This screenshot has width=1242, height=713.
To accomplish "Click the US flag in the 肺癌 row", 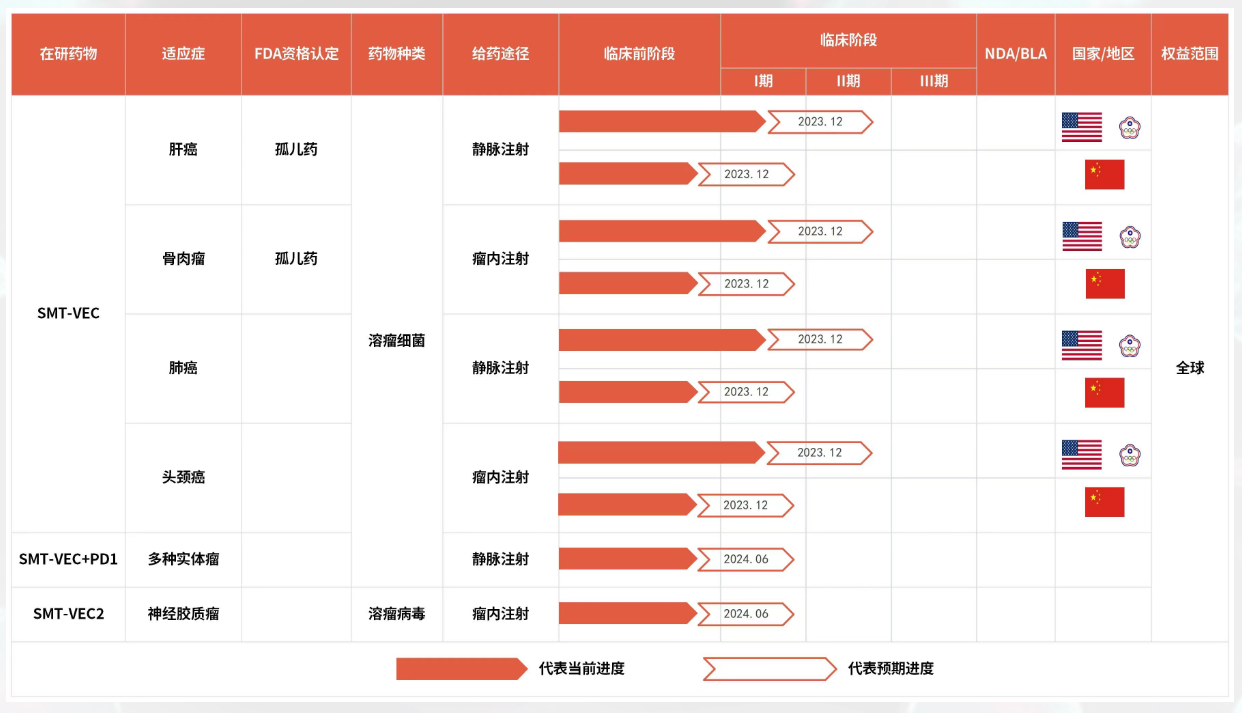I will coord(1081,344).
